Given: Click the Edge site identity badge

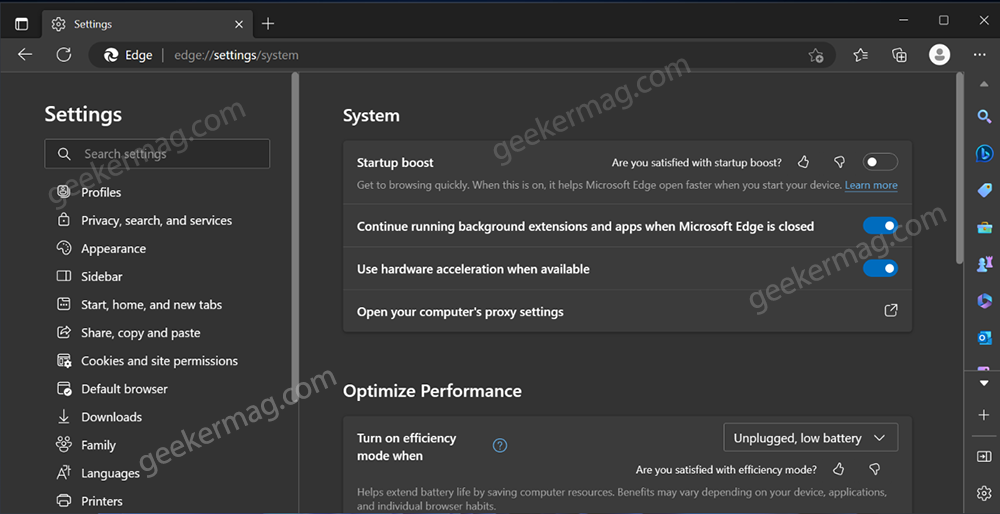Looking at the screenshot, I should [129, 55].
